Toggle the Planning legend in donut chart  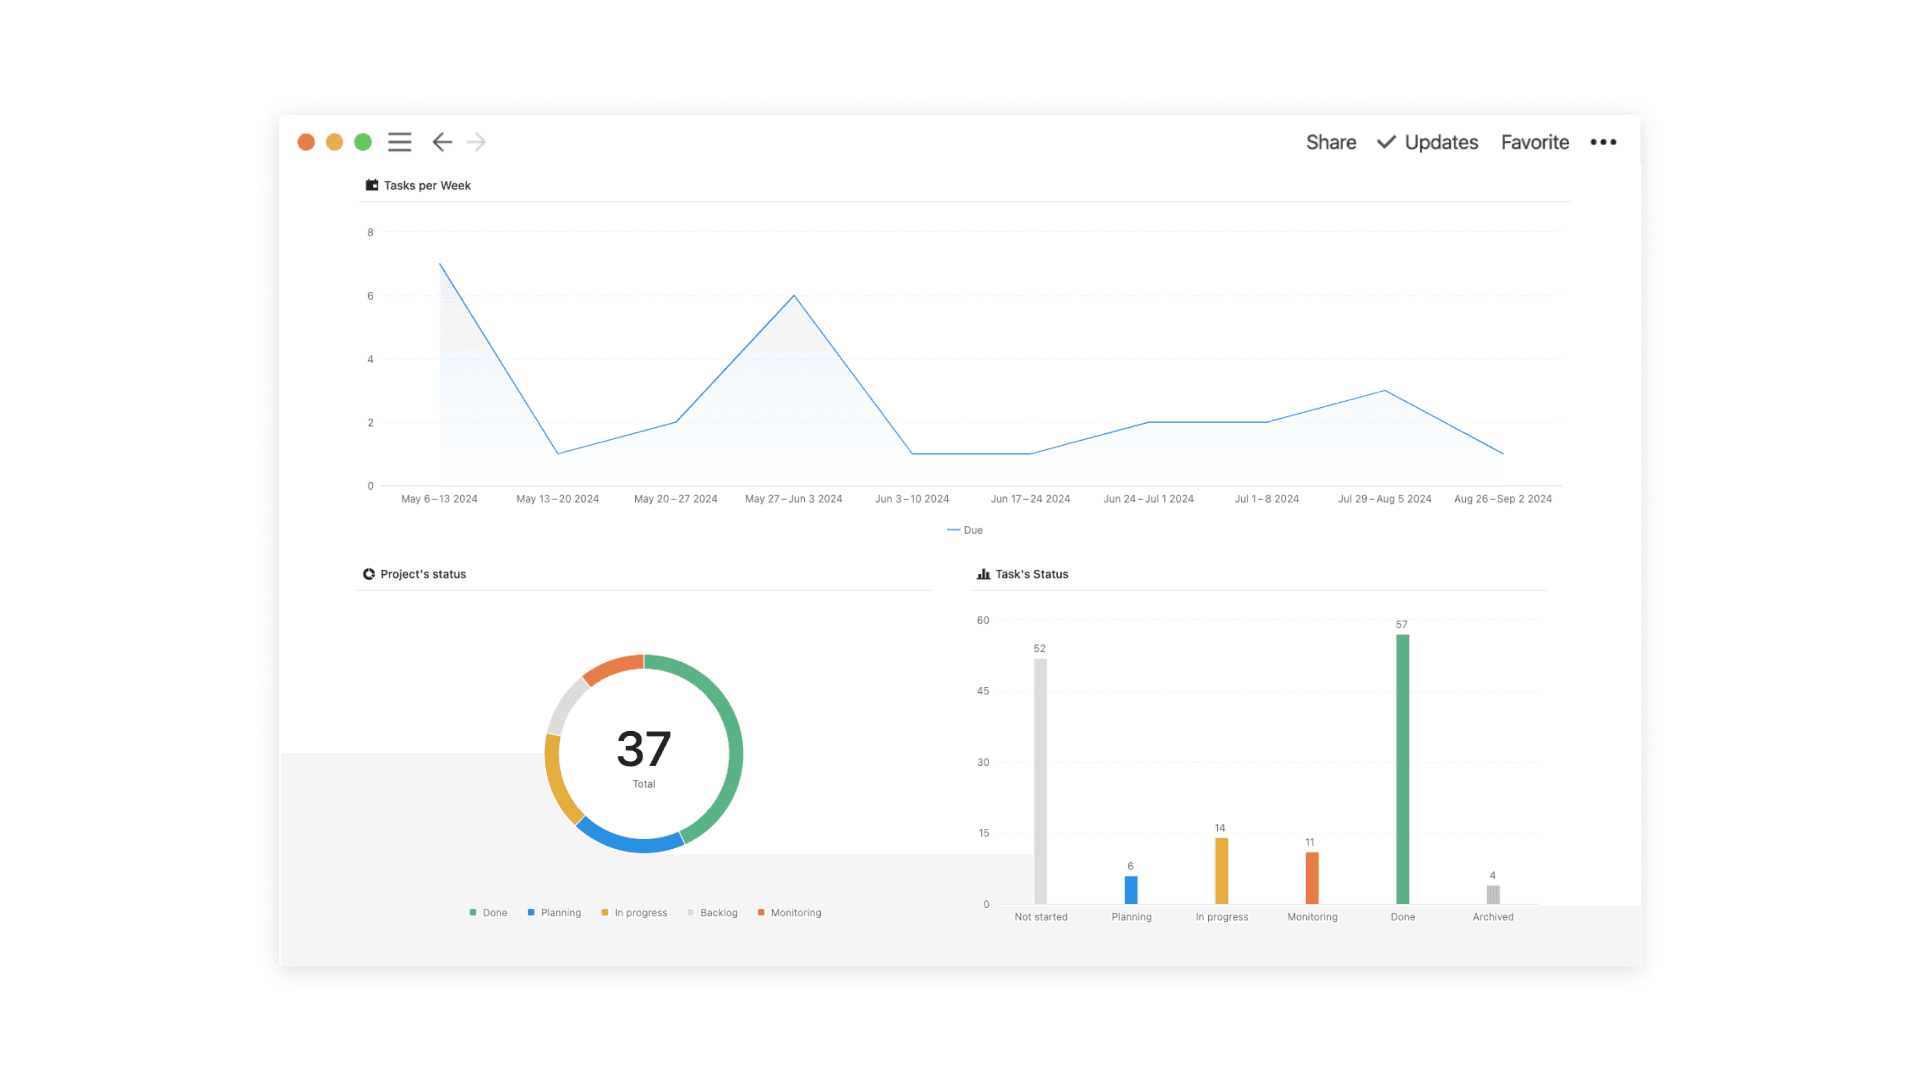(x=554, y=913)
